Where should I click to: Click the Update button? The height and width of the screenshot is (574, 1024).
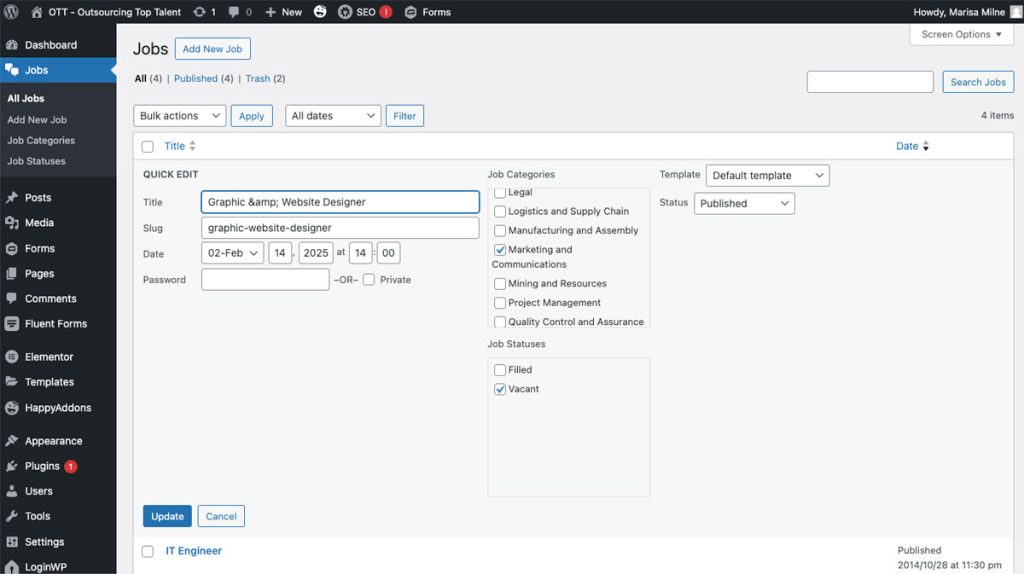coord(167,517)
